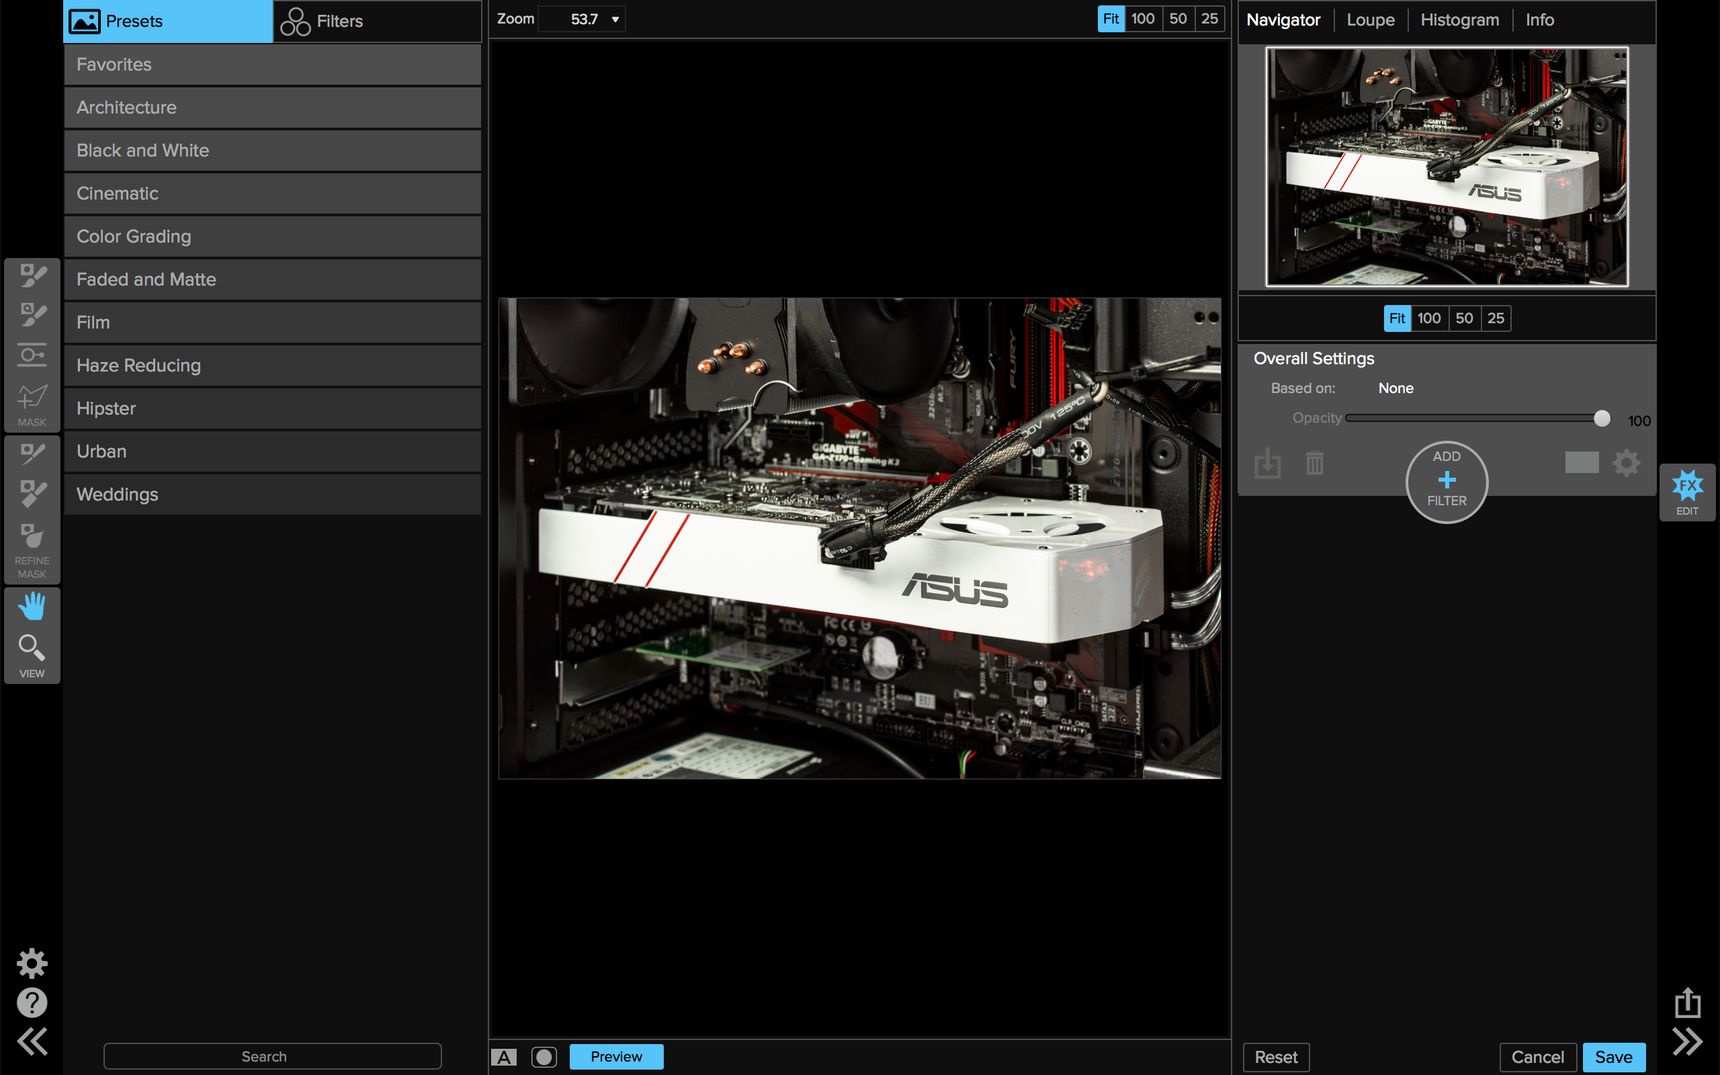Select the Chisel Mask tool
This screenshot has height=1075, width=1720.
coord(32,494)
